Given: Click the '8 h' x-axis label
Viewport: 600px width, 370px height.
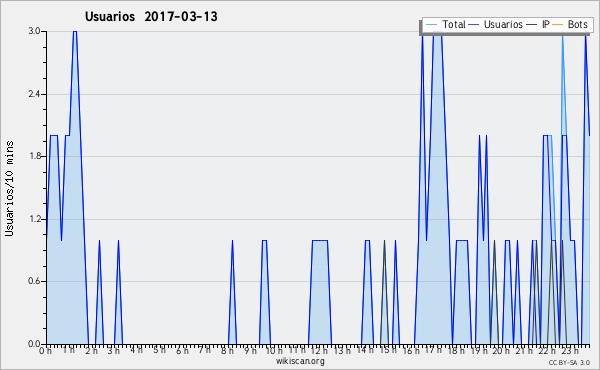Looking at the screenshot, I should click(227, 351).
